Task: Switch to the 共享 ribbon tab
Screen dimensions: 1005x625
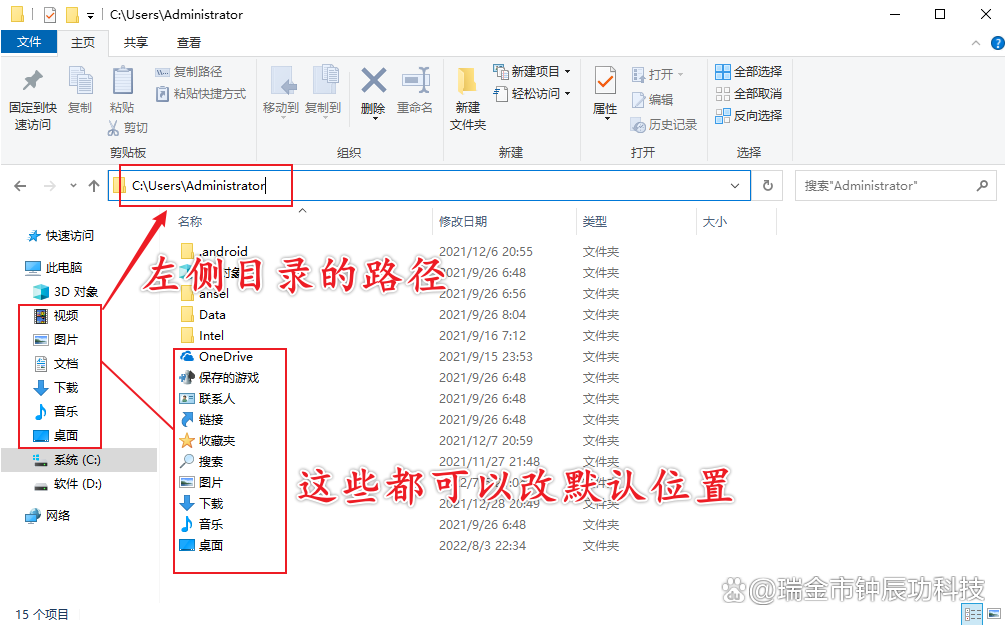Action: click(x=136, y=43)
